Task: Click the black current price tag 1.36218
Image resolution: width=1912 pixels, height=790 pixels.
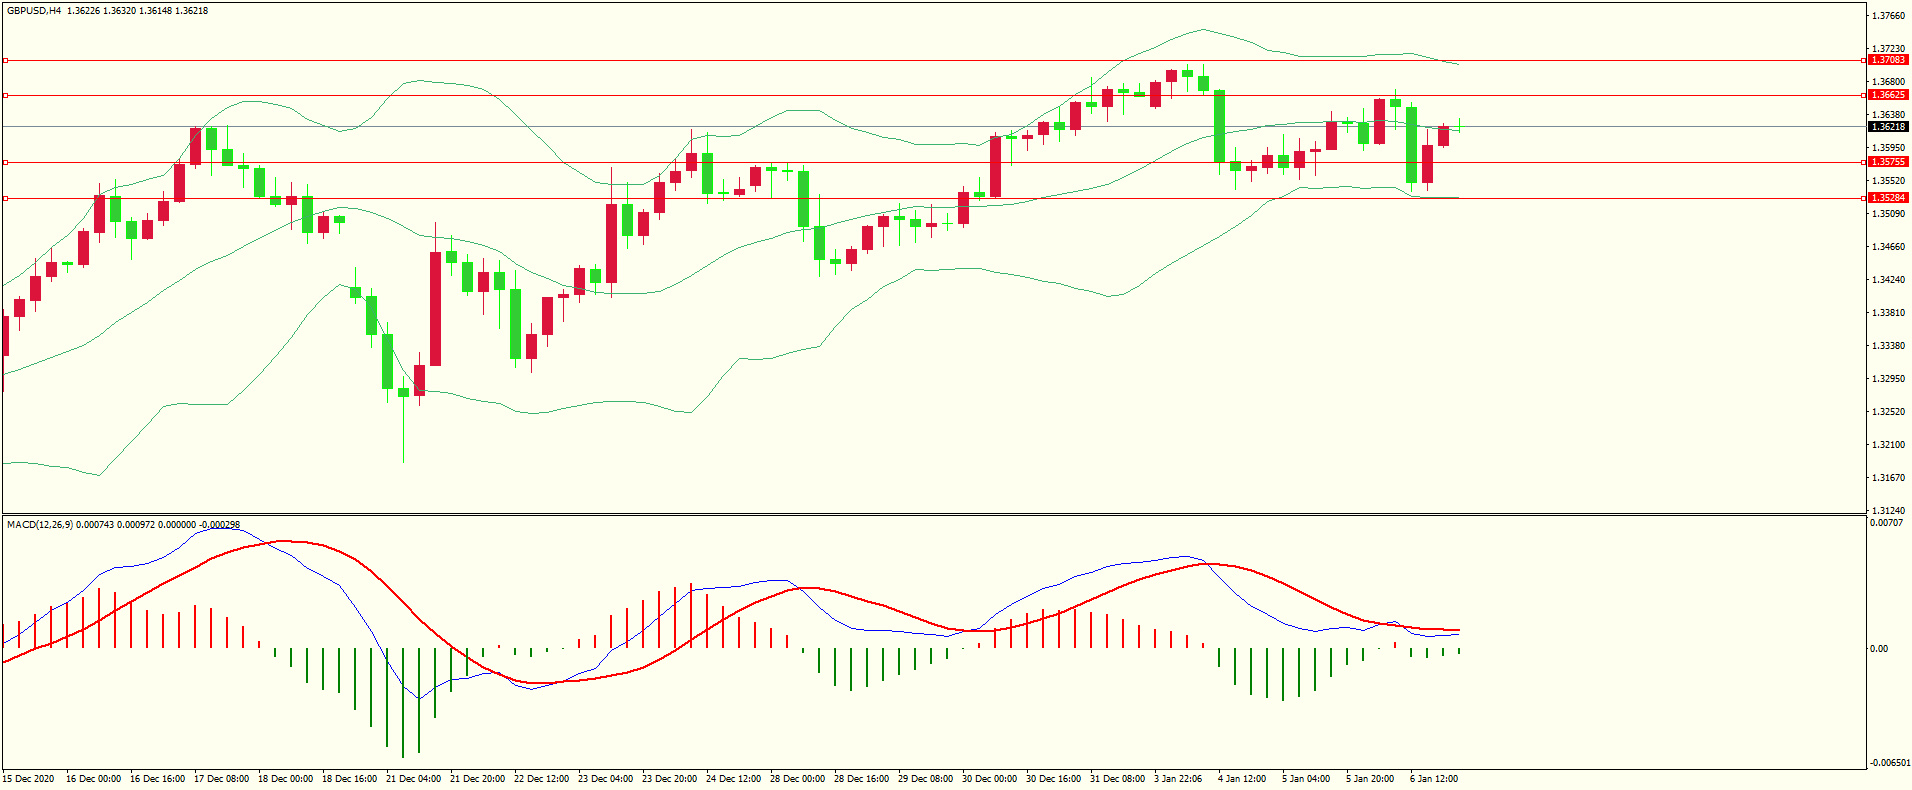Action: click(1888, 127)
